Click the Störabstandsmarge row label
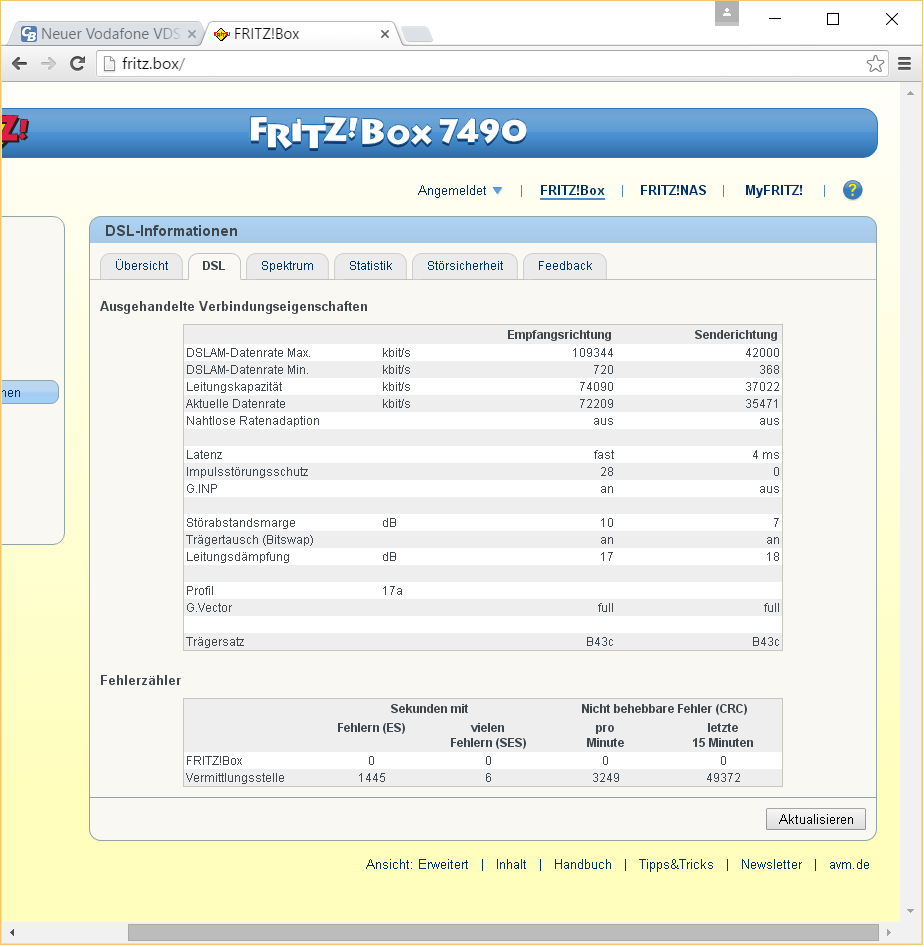The height and width of the screenshot is (947, 924). point(241,523)
